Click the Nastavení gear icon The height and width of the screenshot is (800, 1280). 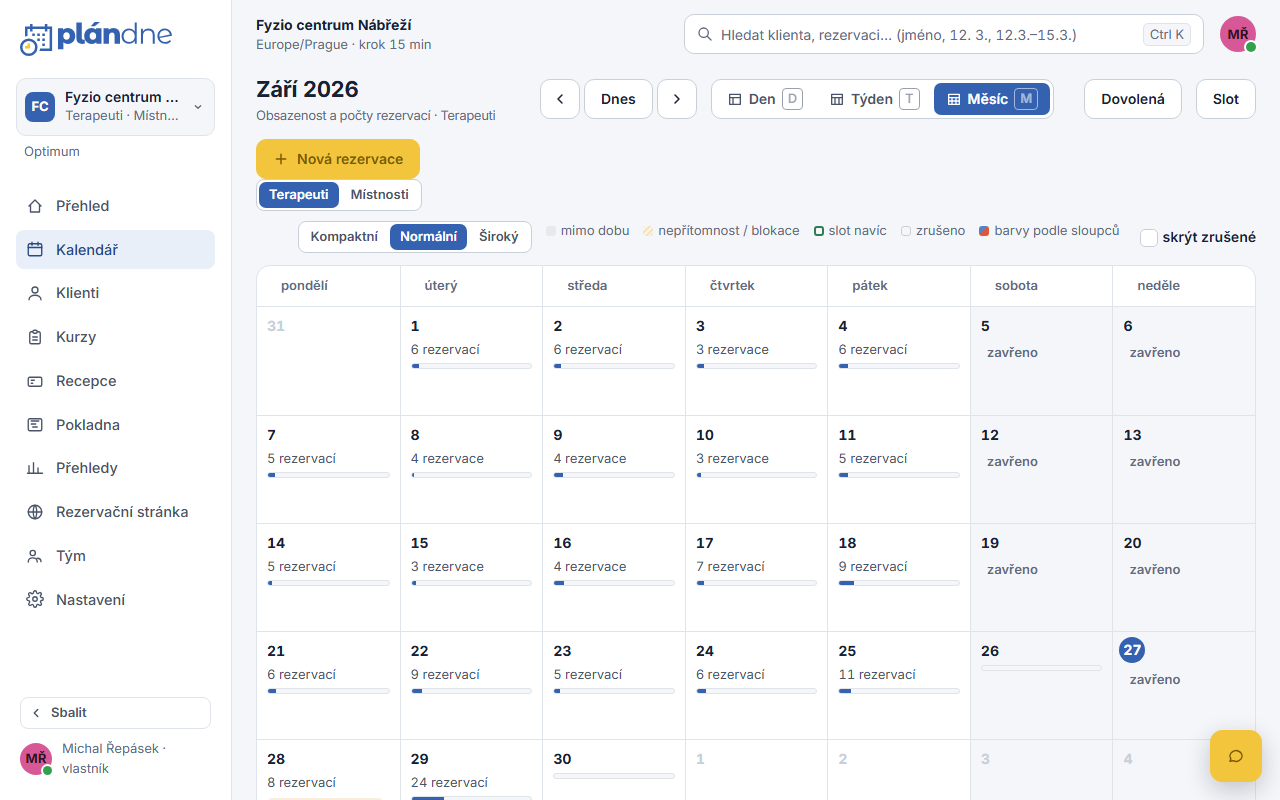[x=35, y=600]
